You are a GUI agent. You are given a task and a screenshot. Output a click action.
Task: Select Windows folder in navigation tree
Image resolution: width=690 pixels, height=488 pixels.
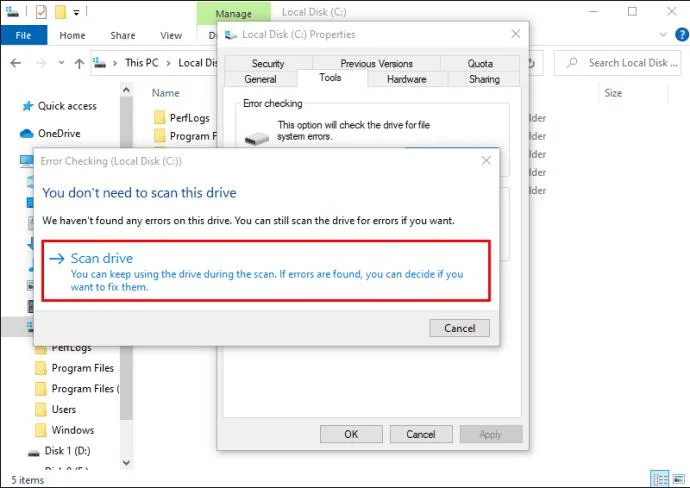(x=73, y=430)
